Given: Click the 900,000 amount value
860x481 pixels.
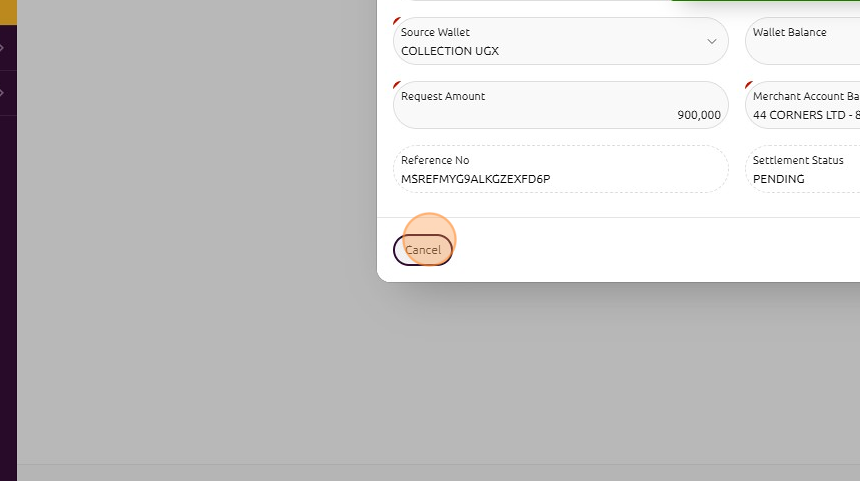Looking at the screenshot, I should [698, 115].
